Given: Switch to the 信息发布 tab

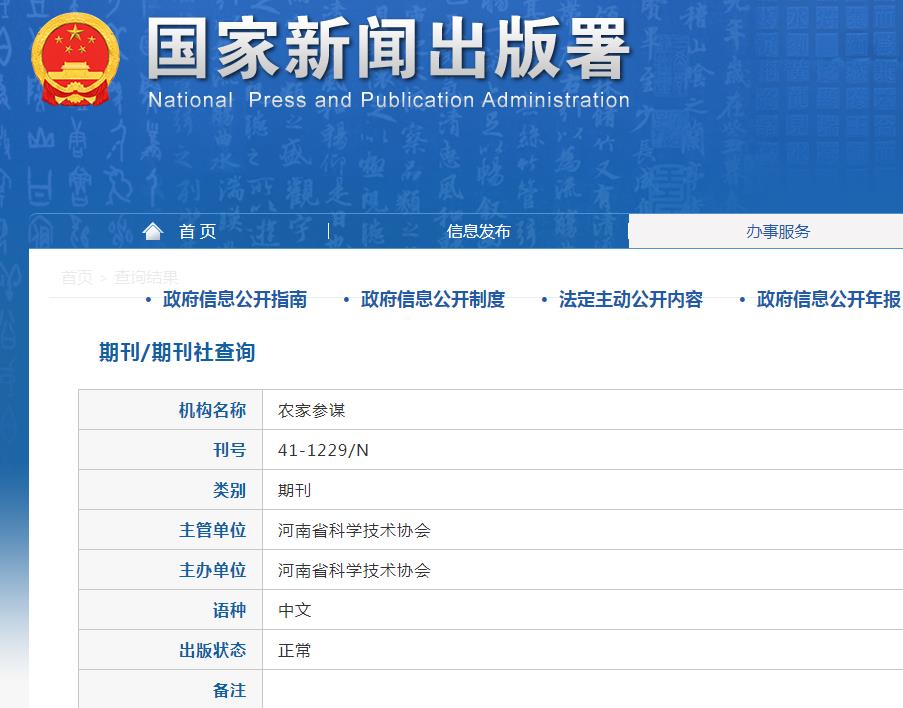Looking at the screenshot, I should coord(480,230).
